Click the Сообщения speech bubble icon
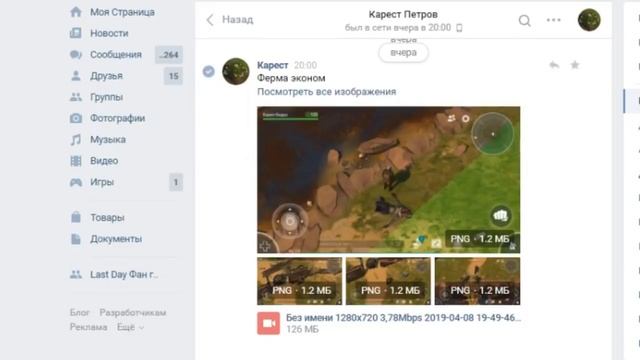Image resolution: width=640 pixels, height=360 pixels. tap(76, 54)
